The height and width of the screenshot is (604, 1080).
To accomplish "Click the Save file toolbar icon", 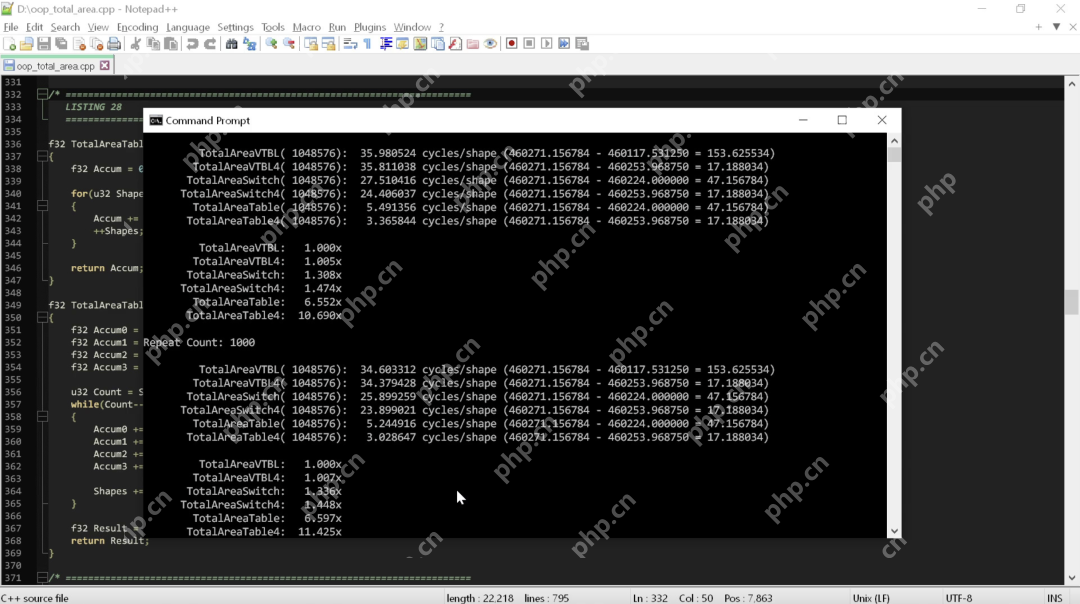I will (x=43, y=44).
